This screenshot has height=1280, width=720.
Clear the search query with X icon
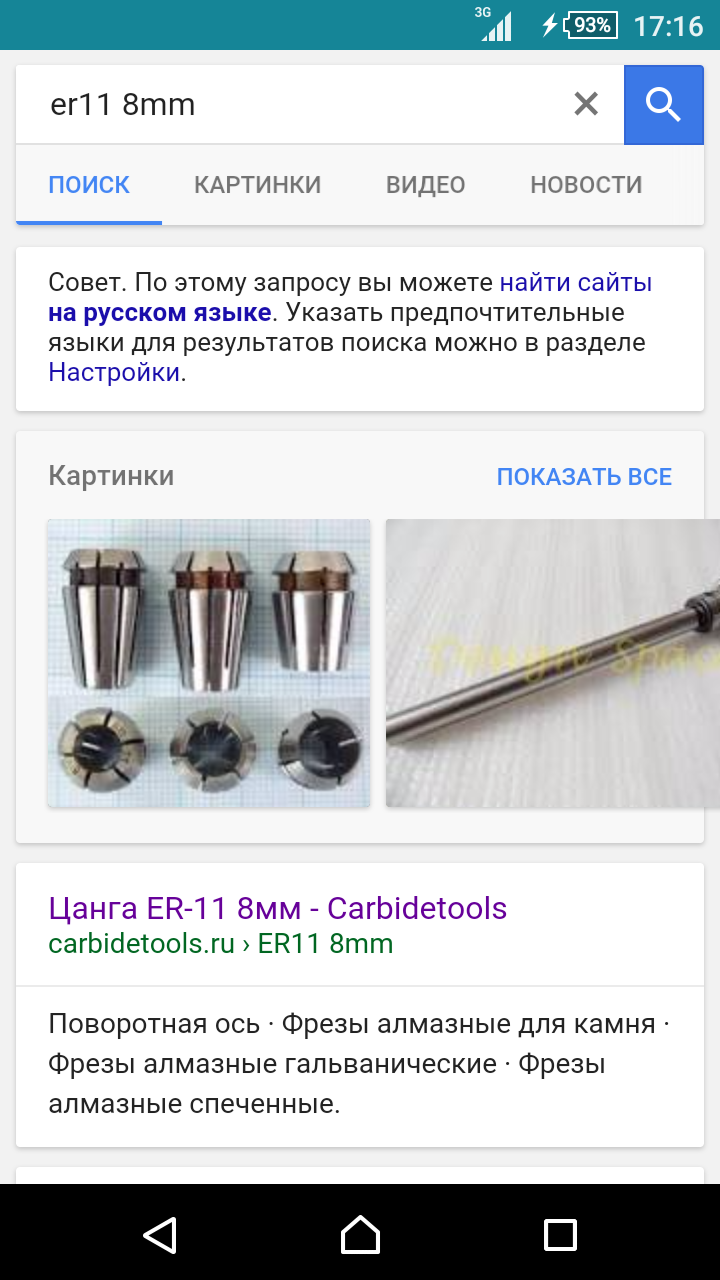click(x=586, y=104)
